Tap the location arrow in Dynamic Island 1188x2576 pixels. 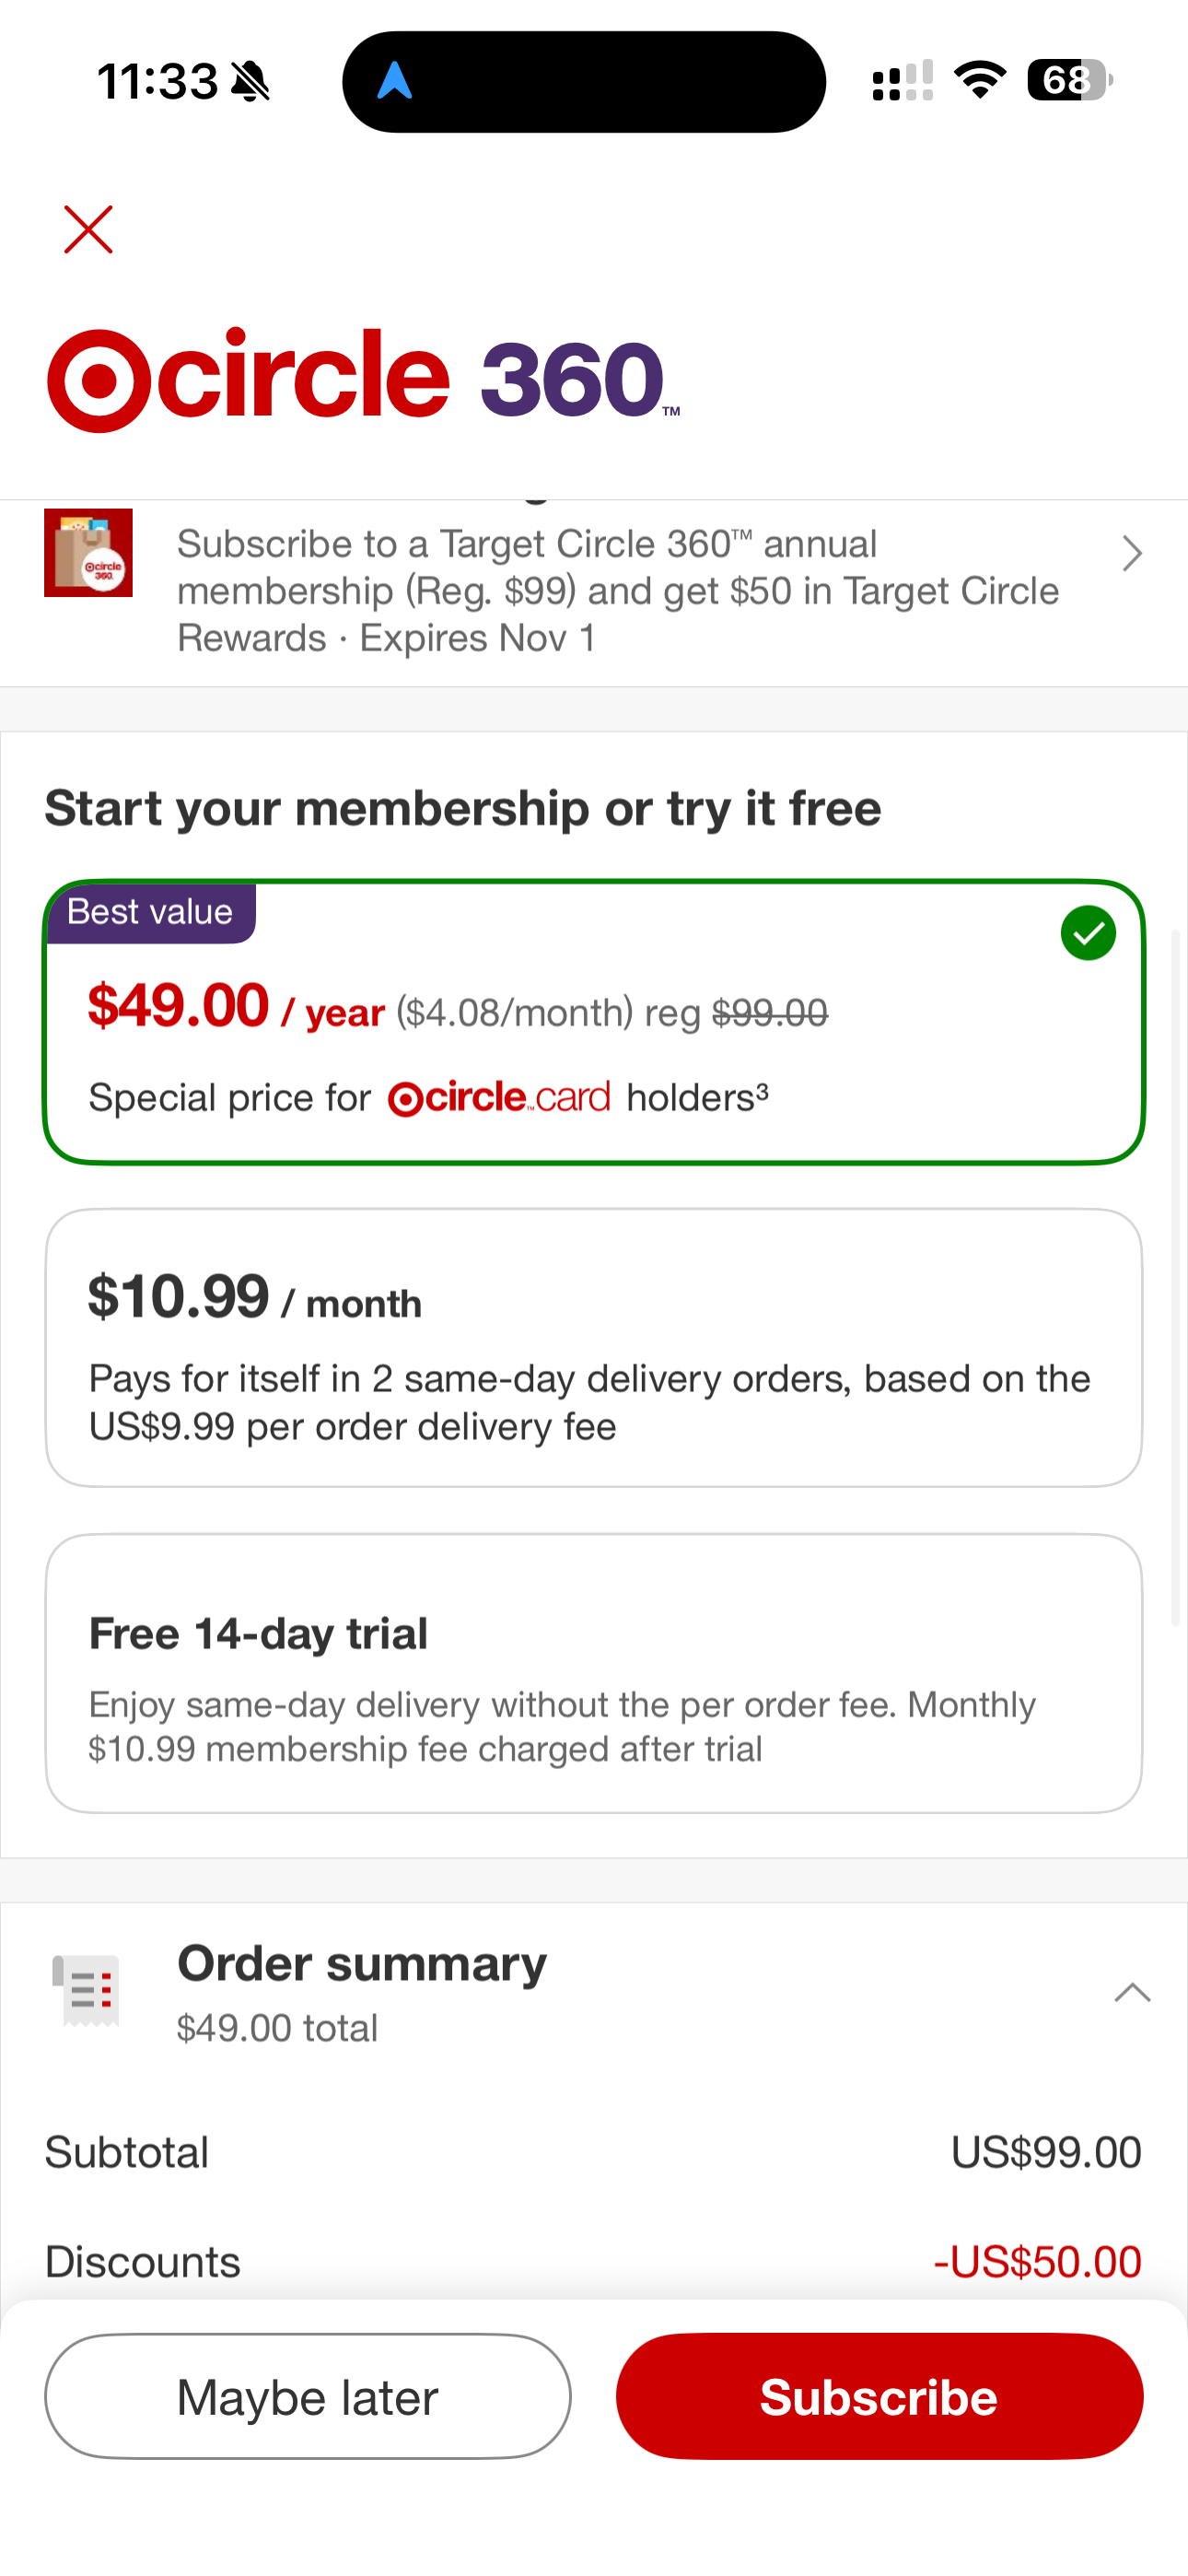point(395,81)
